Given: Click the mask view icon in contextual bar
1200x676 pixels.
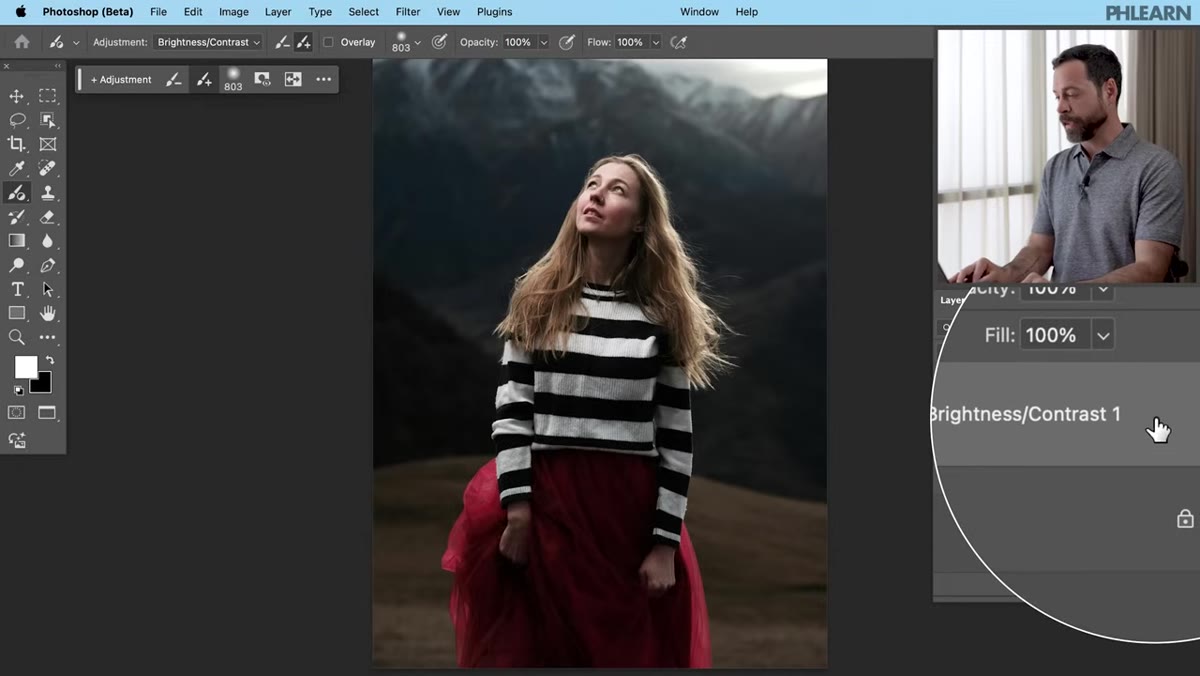Looking at the screenshot, I should pyautogui.click(x=262, y=80).
